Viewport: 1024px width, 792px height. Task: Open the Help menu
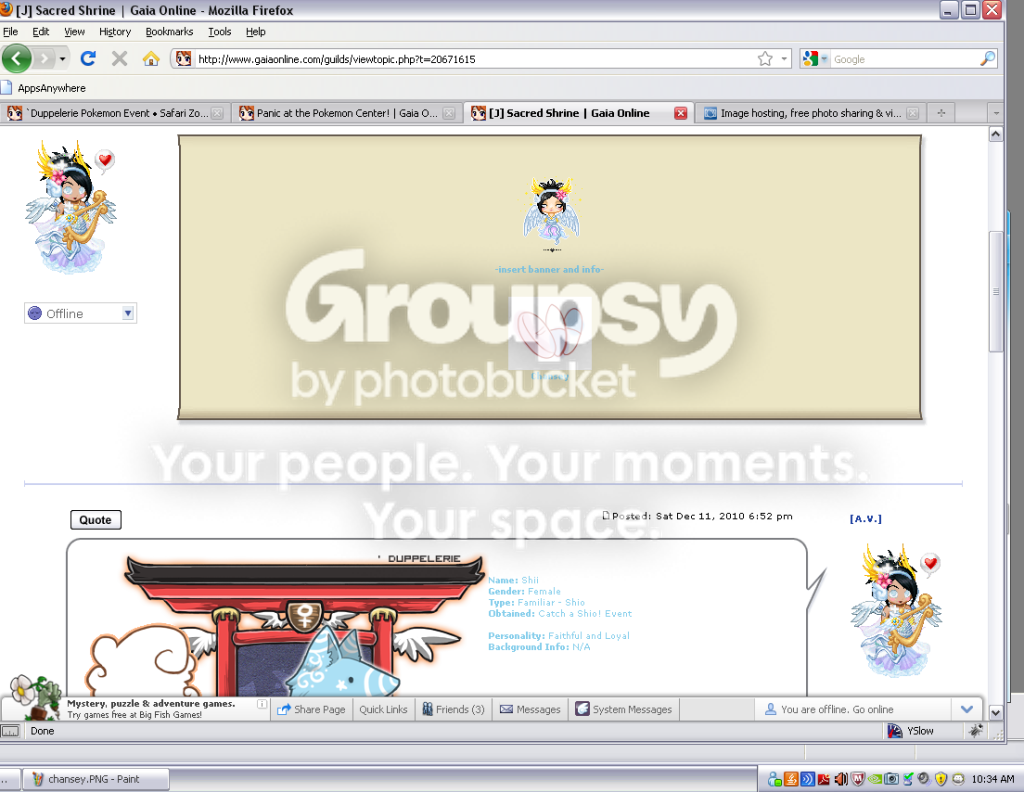[255, 31]
